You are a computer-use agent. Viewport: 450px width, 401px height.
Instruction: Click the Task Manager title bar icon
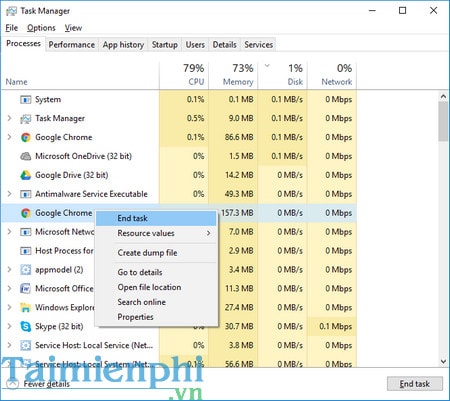coord(11,11)
